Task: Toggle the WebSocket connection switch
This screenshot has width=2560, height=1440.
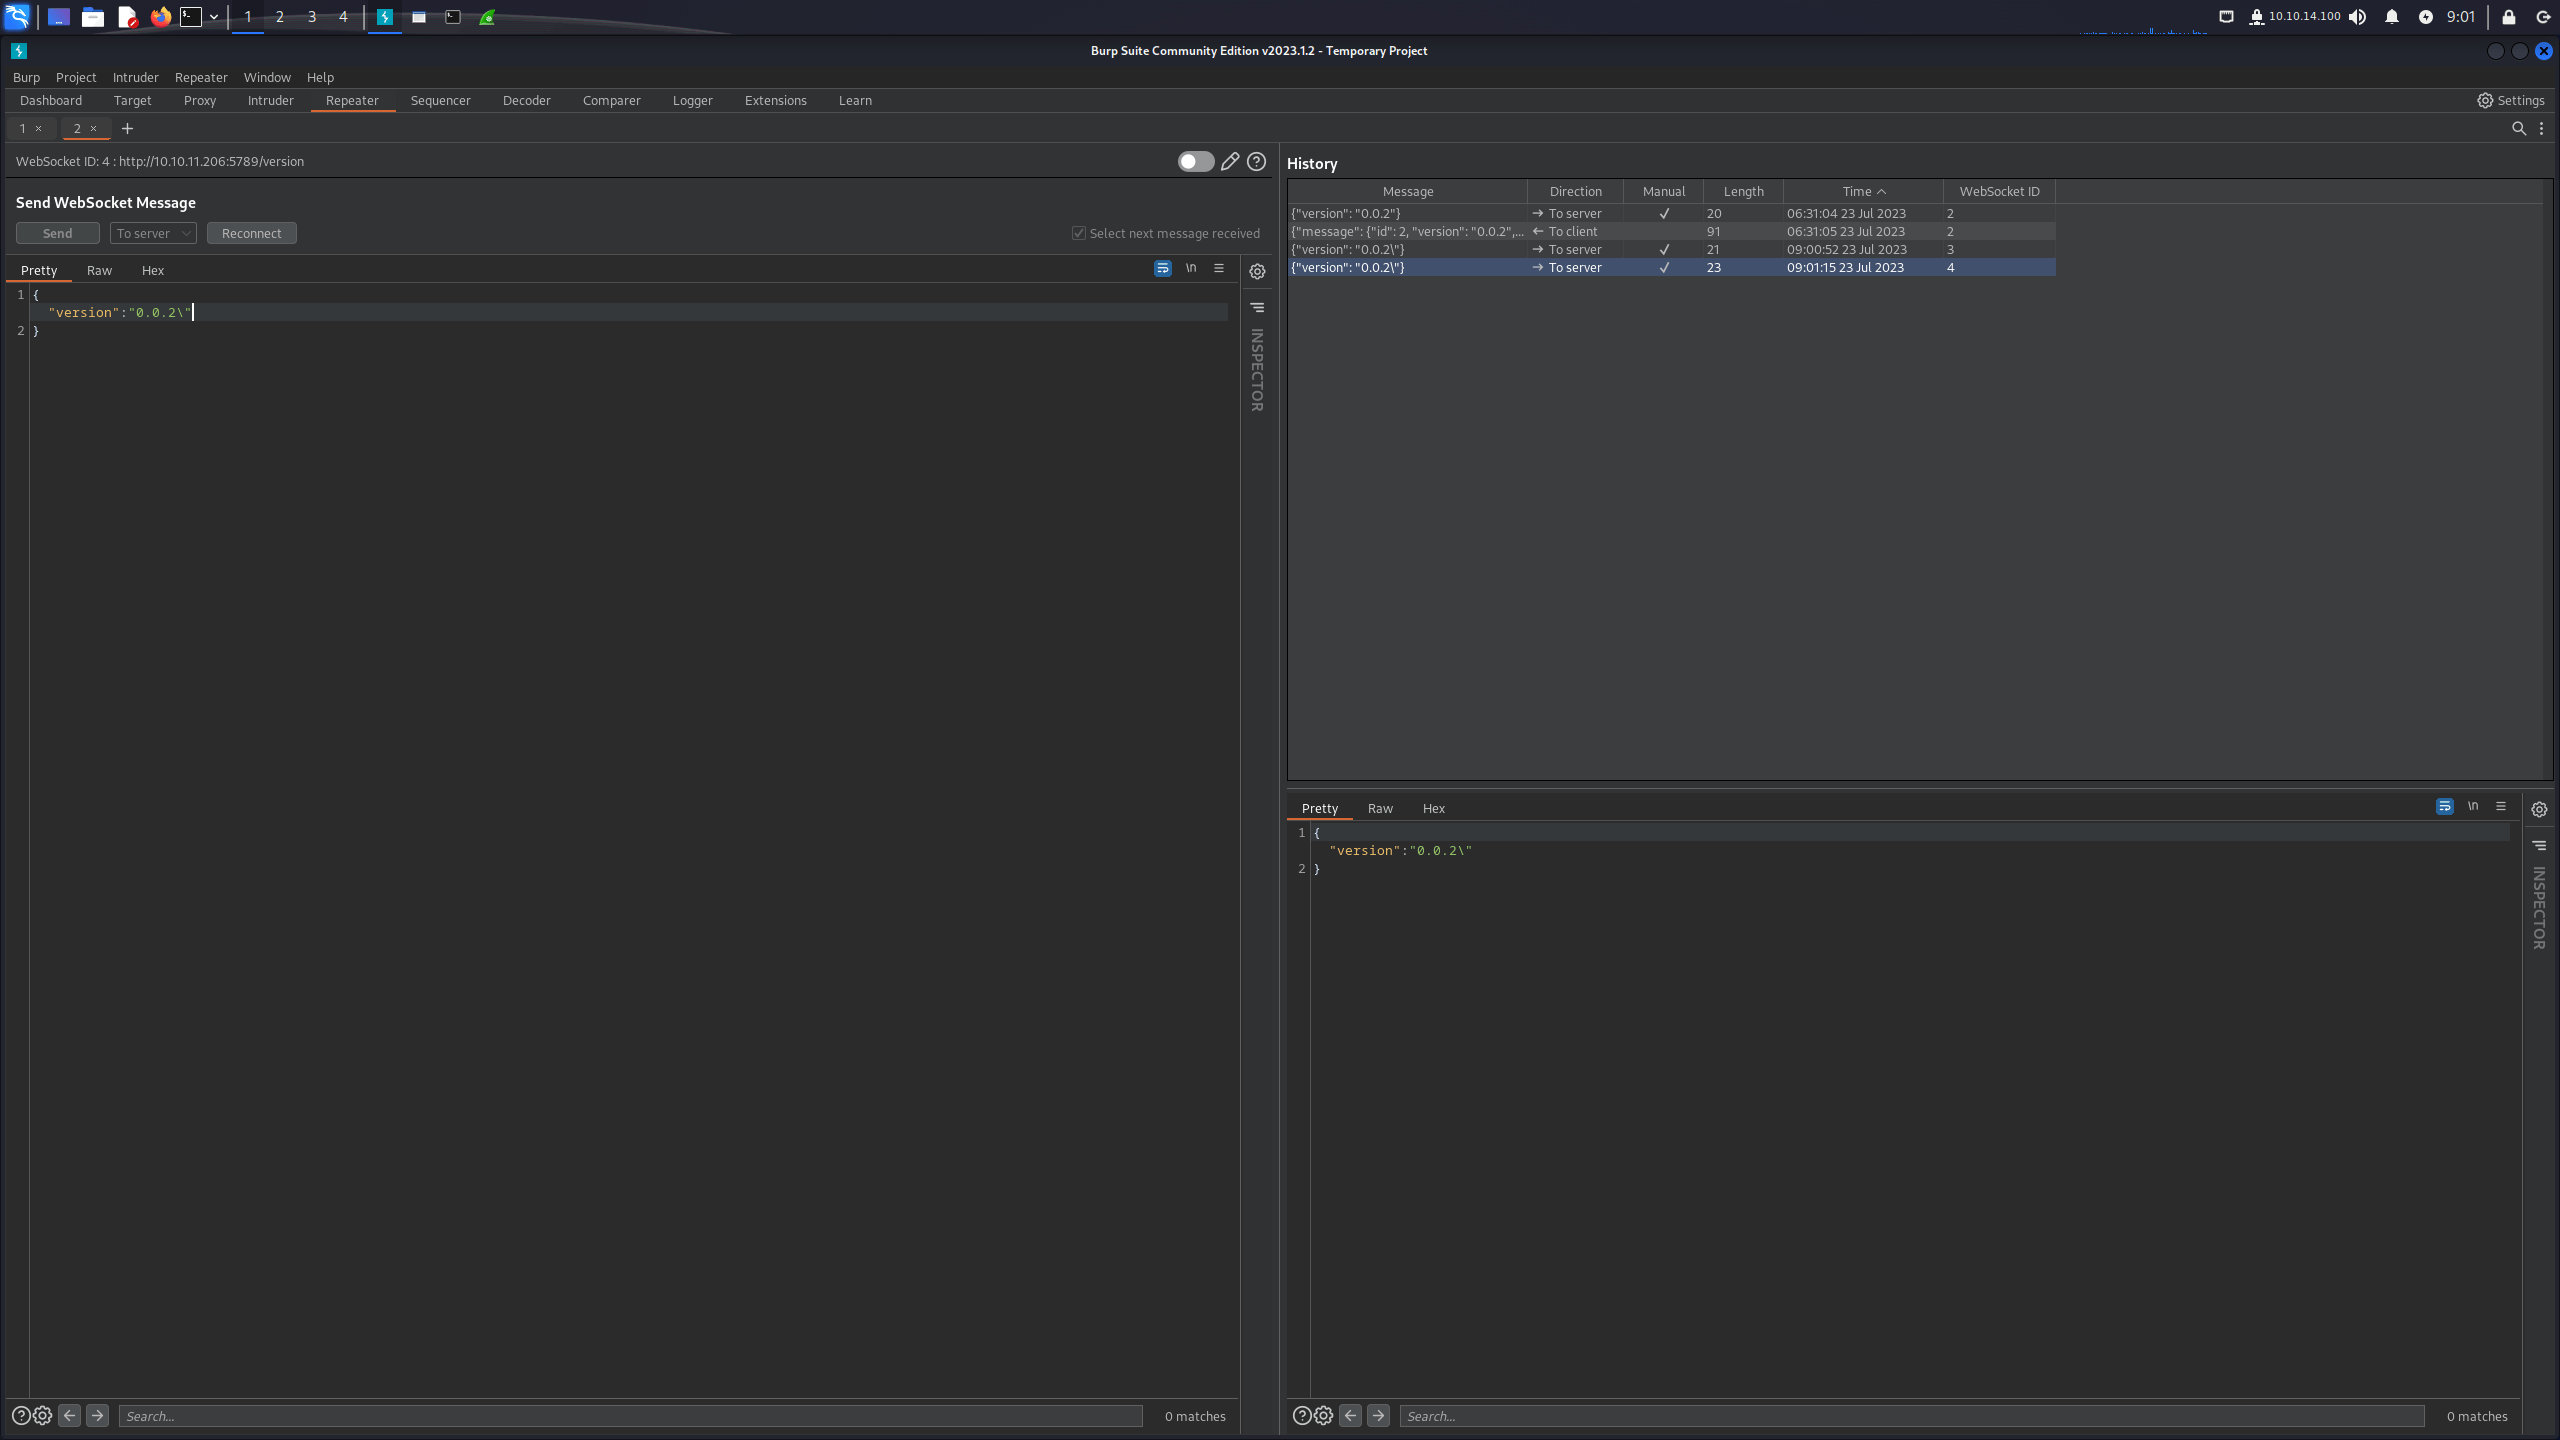Action: (x=1195, y=161)
